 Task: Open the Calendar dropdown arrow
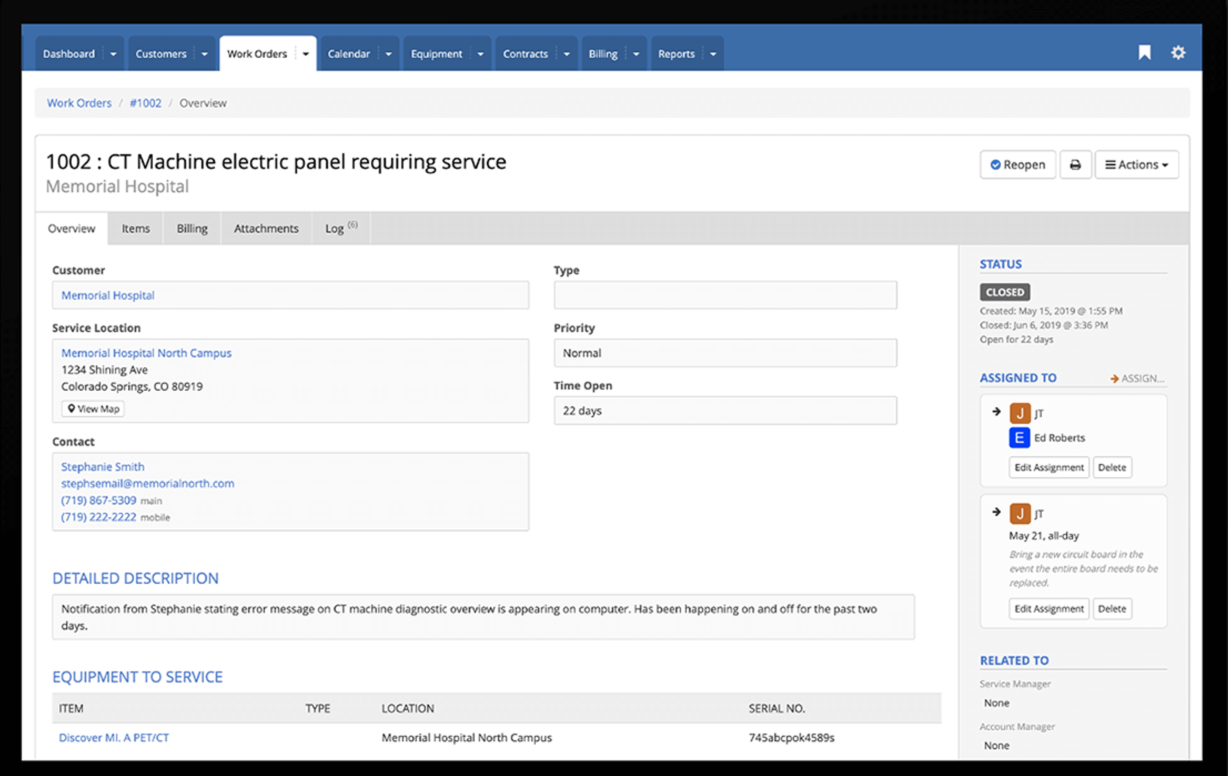click(x=387, y=53)
